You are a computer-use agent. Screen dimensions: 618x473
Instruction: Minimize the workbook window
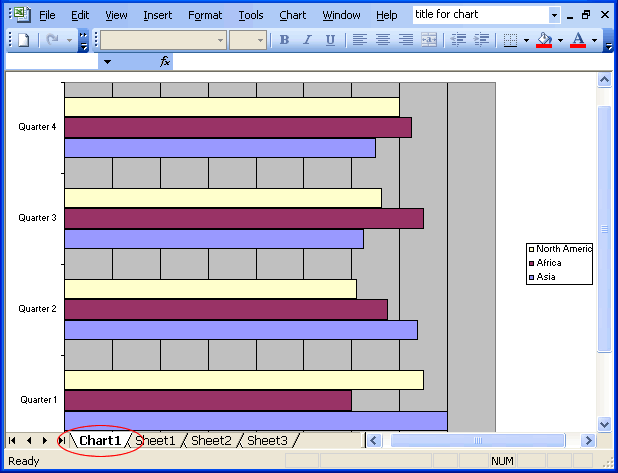click(x=570, y=16)
